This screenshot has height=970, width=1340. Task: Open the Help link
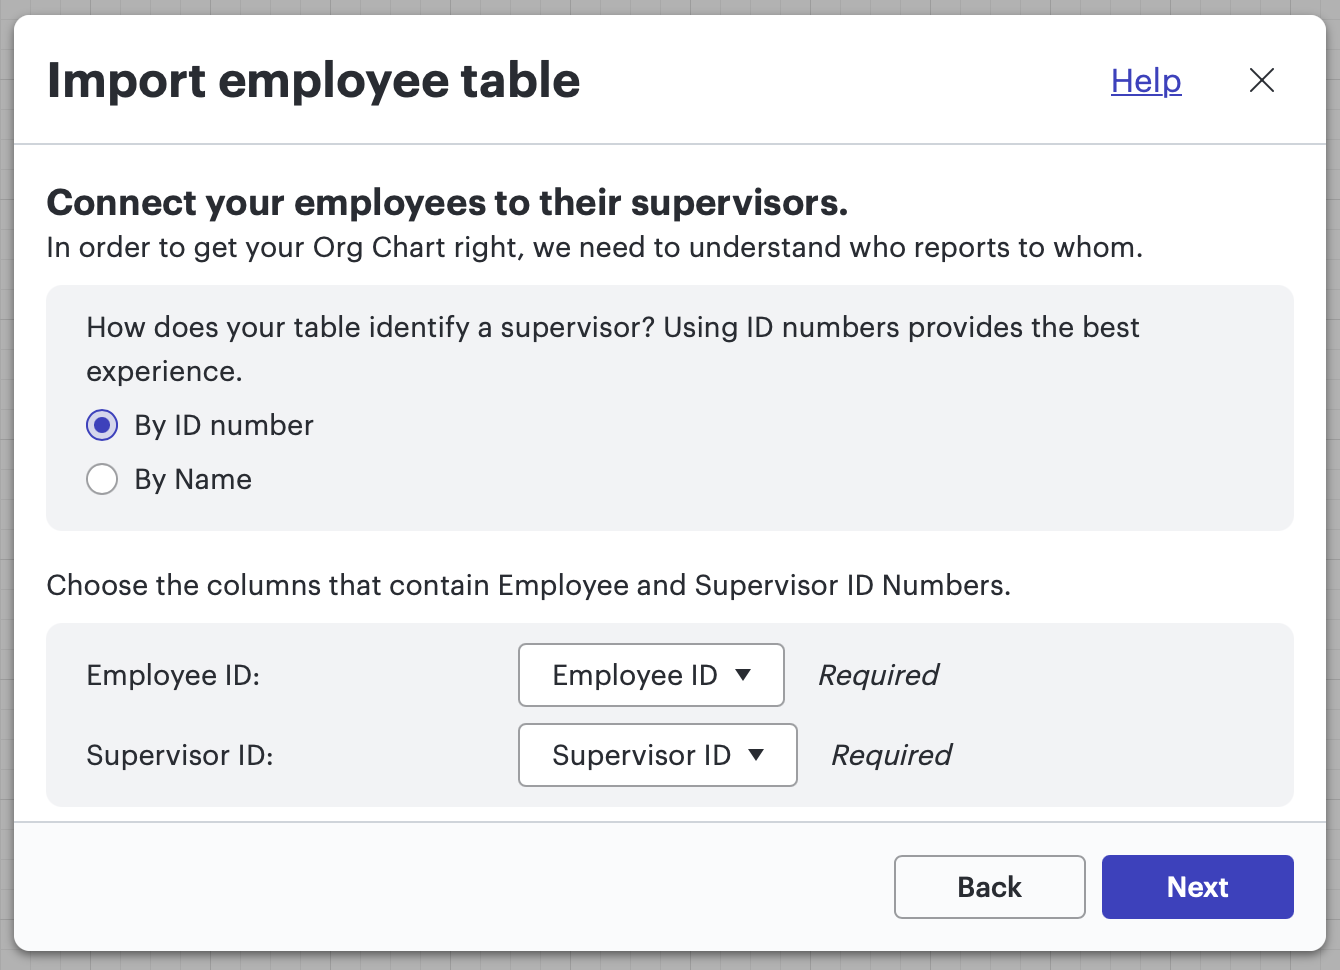click(x=1145, y=81)
